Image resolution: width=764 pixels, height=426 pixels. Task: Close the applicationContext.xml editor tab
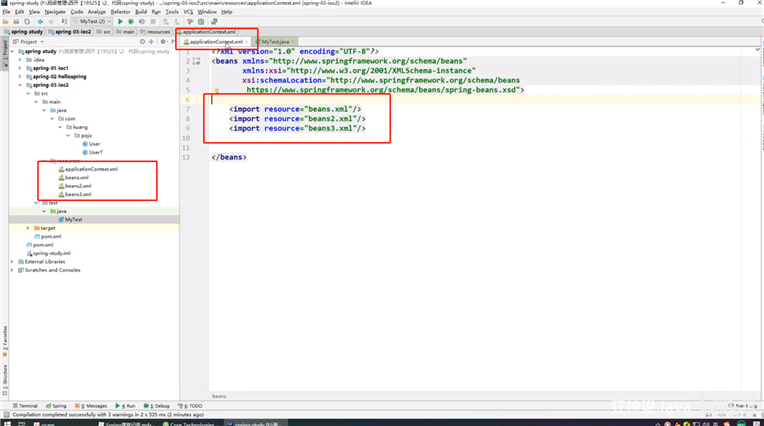coord(247,42)
